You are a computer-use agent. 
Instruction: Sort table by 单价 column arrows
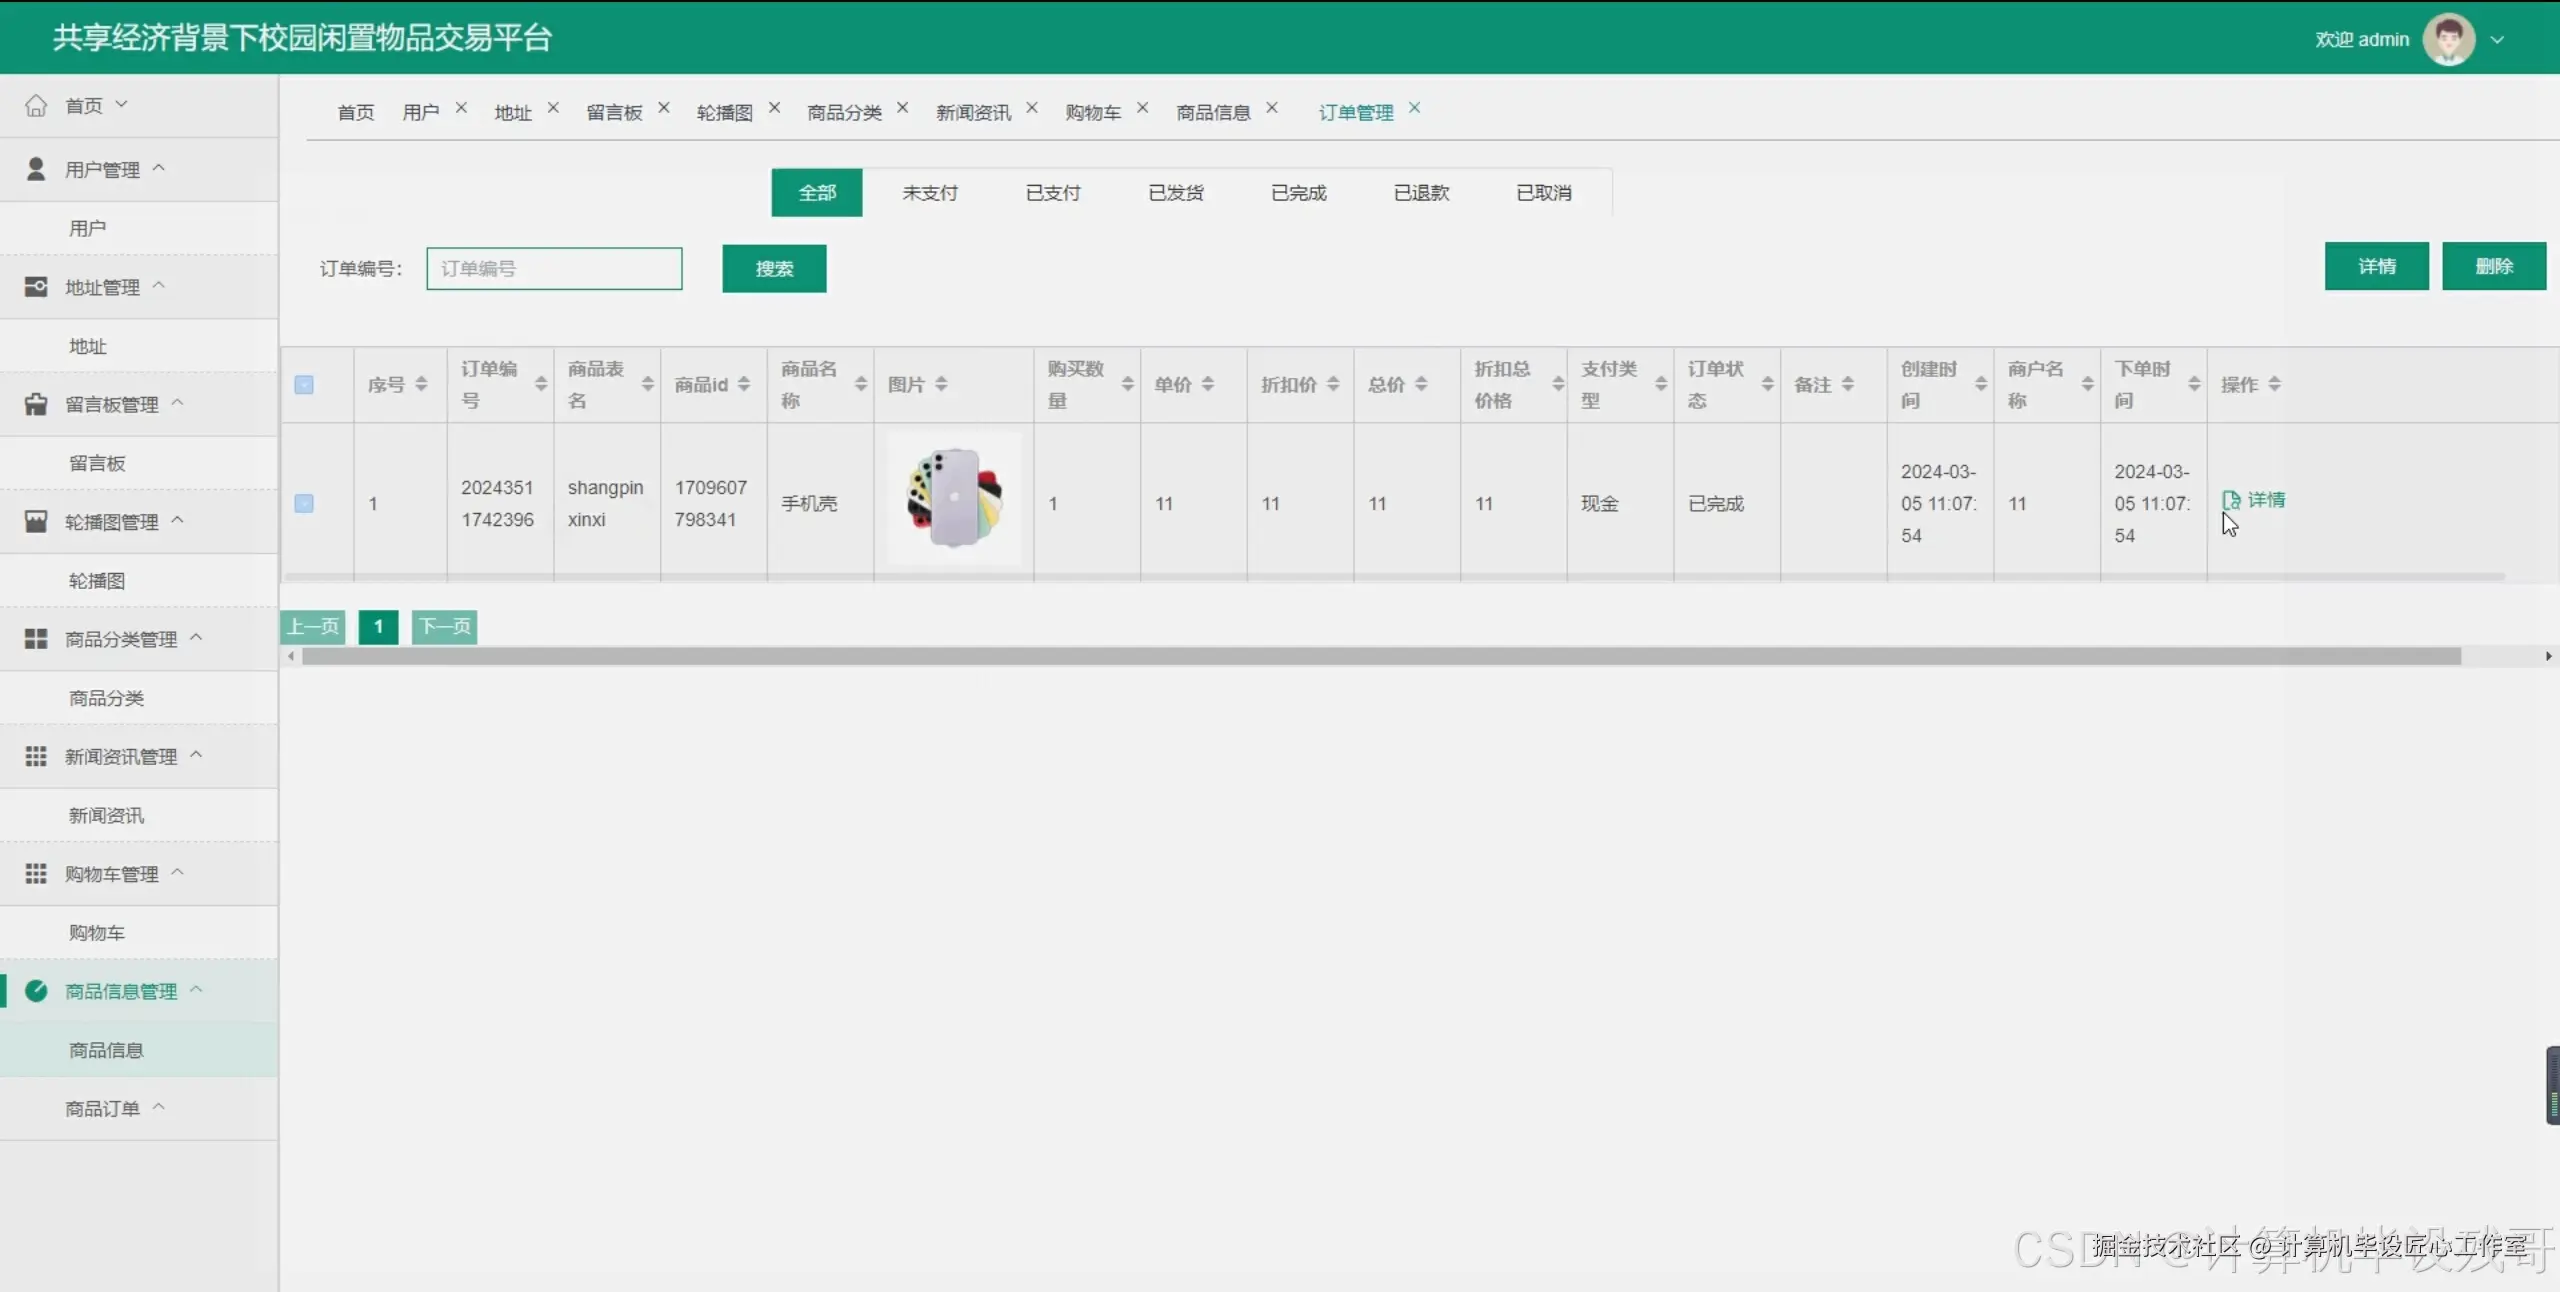tap(1208, 384)
